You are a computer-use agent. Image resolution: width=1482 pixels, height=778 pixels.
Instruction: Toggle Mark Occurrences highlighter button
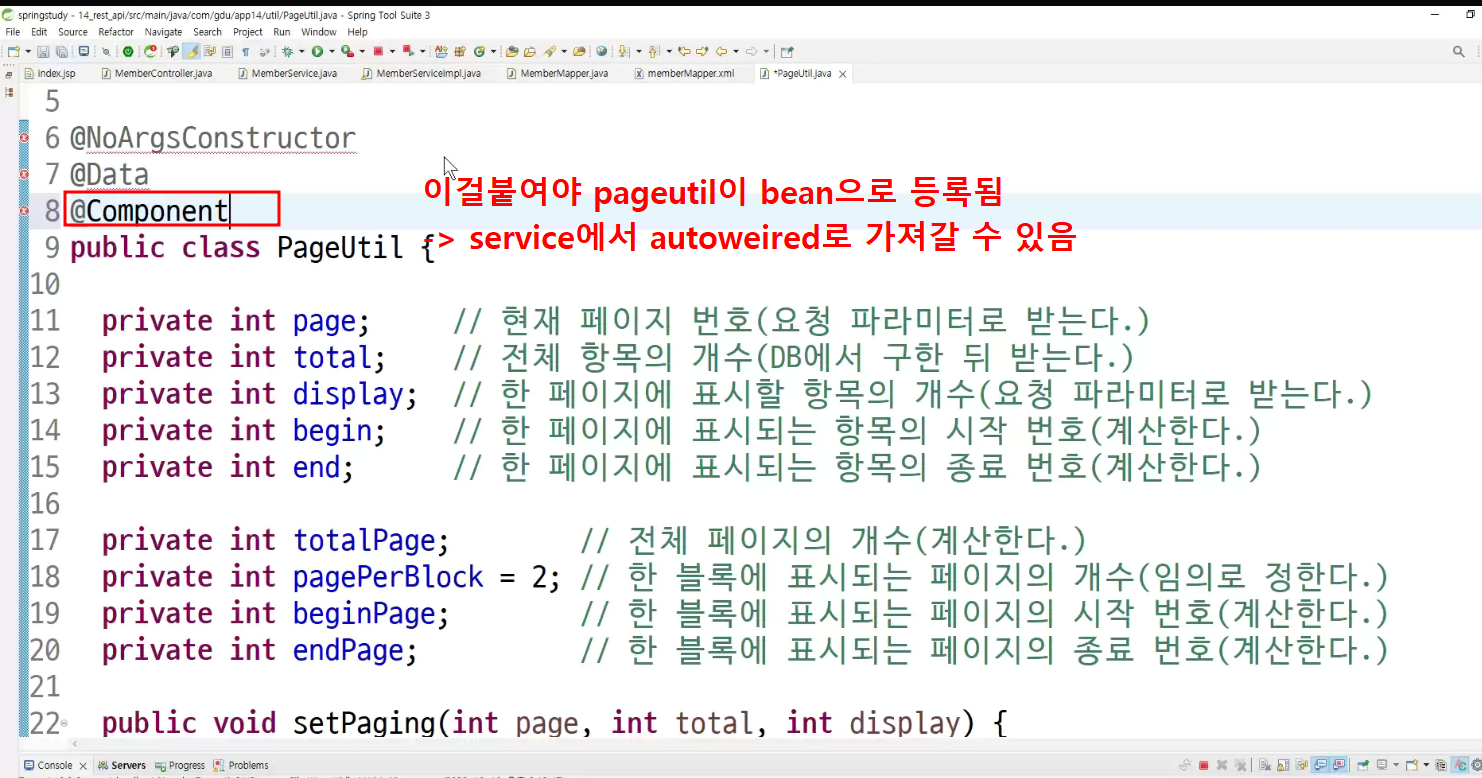point(189,51)
